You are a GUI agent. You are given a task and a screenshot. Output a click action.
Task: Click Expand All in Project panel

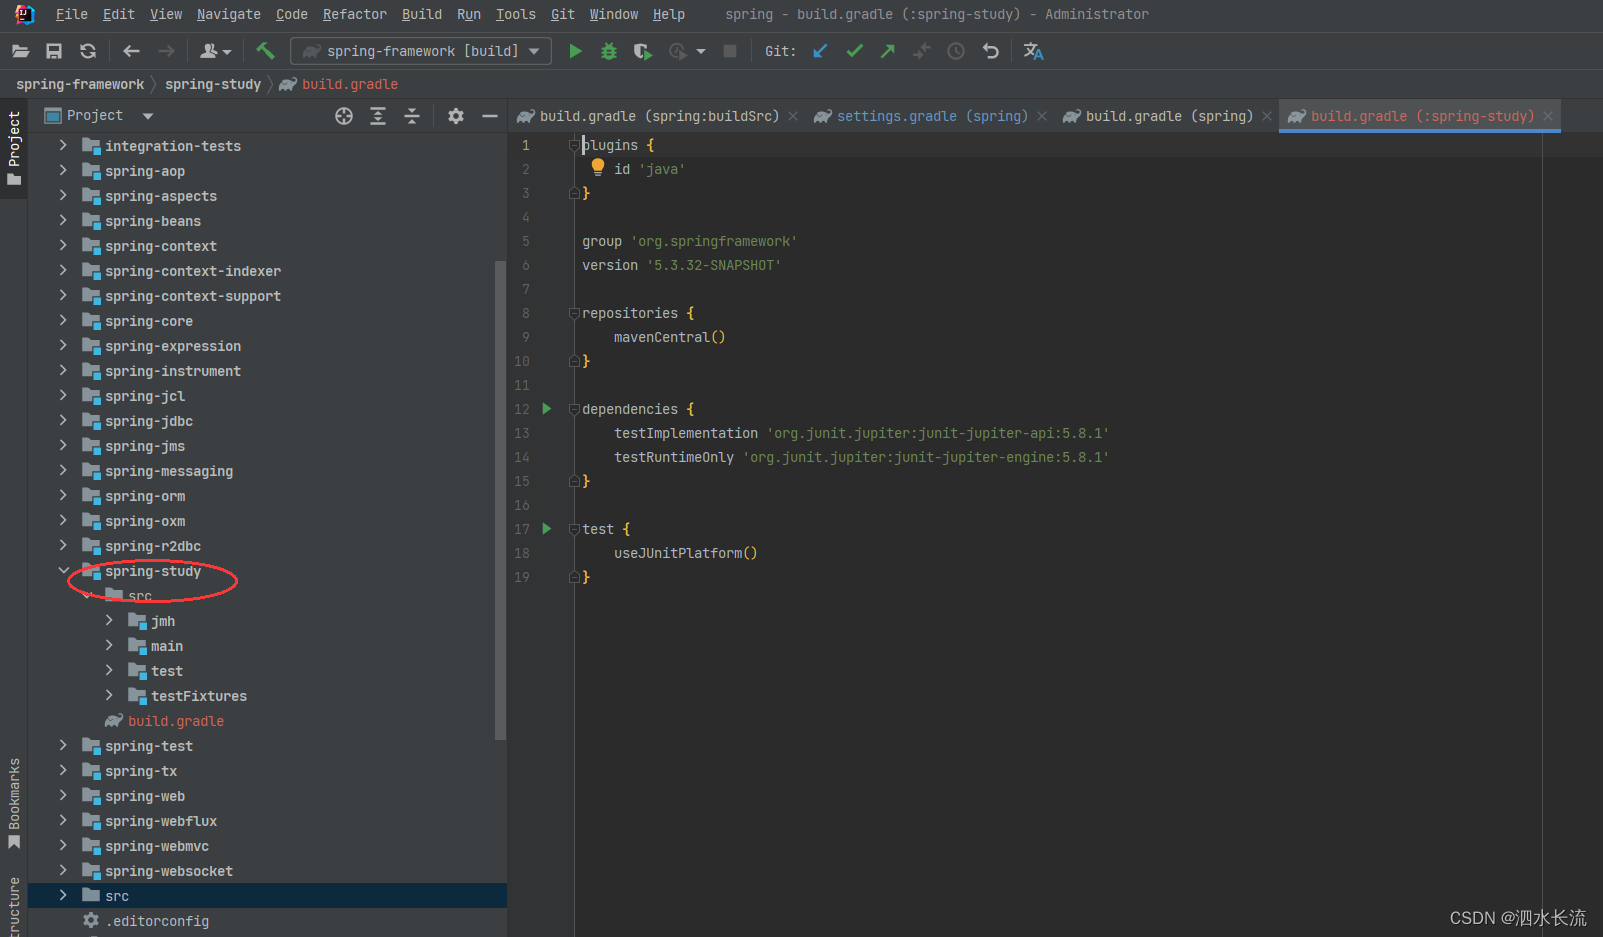[378, 116]
